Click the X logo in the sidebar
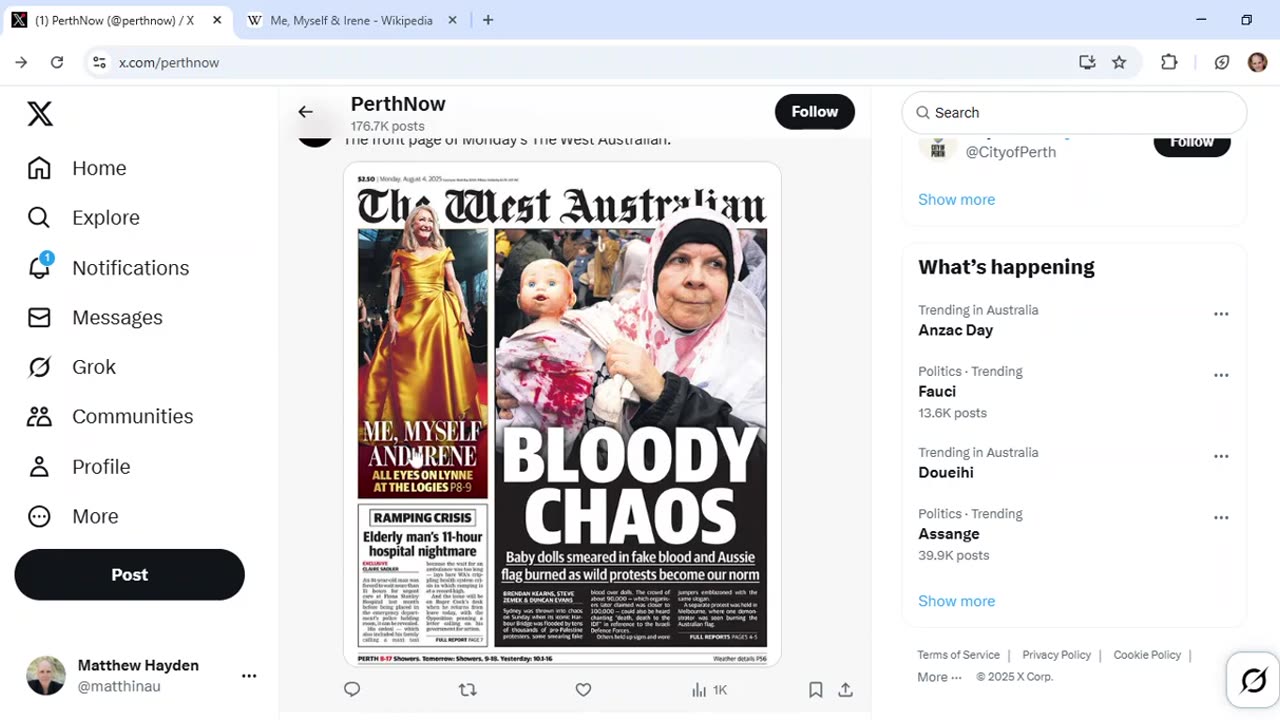The width and height of the screenshot is (1280, 720). pos(40,114)
